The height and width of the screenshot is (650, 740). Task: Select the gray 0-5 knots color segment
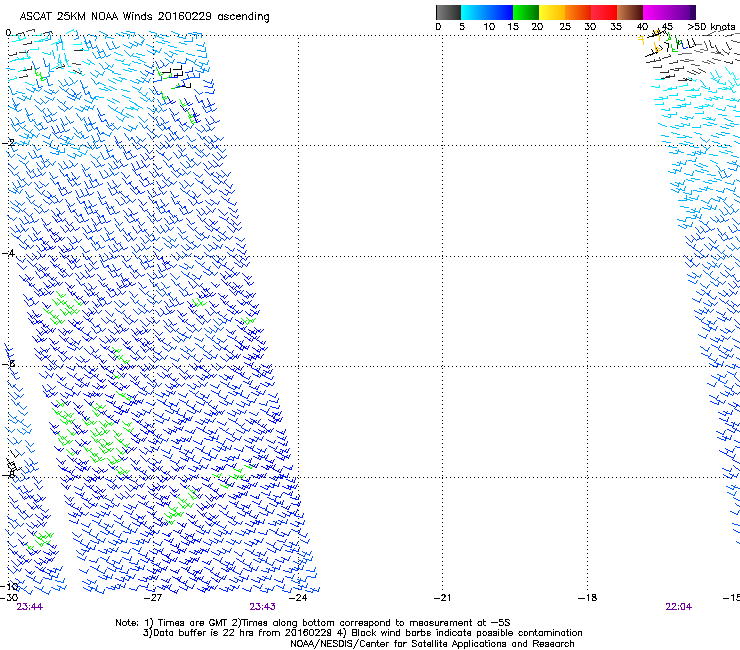(x=448, y=12)
